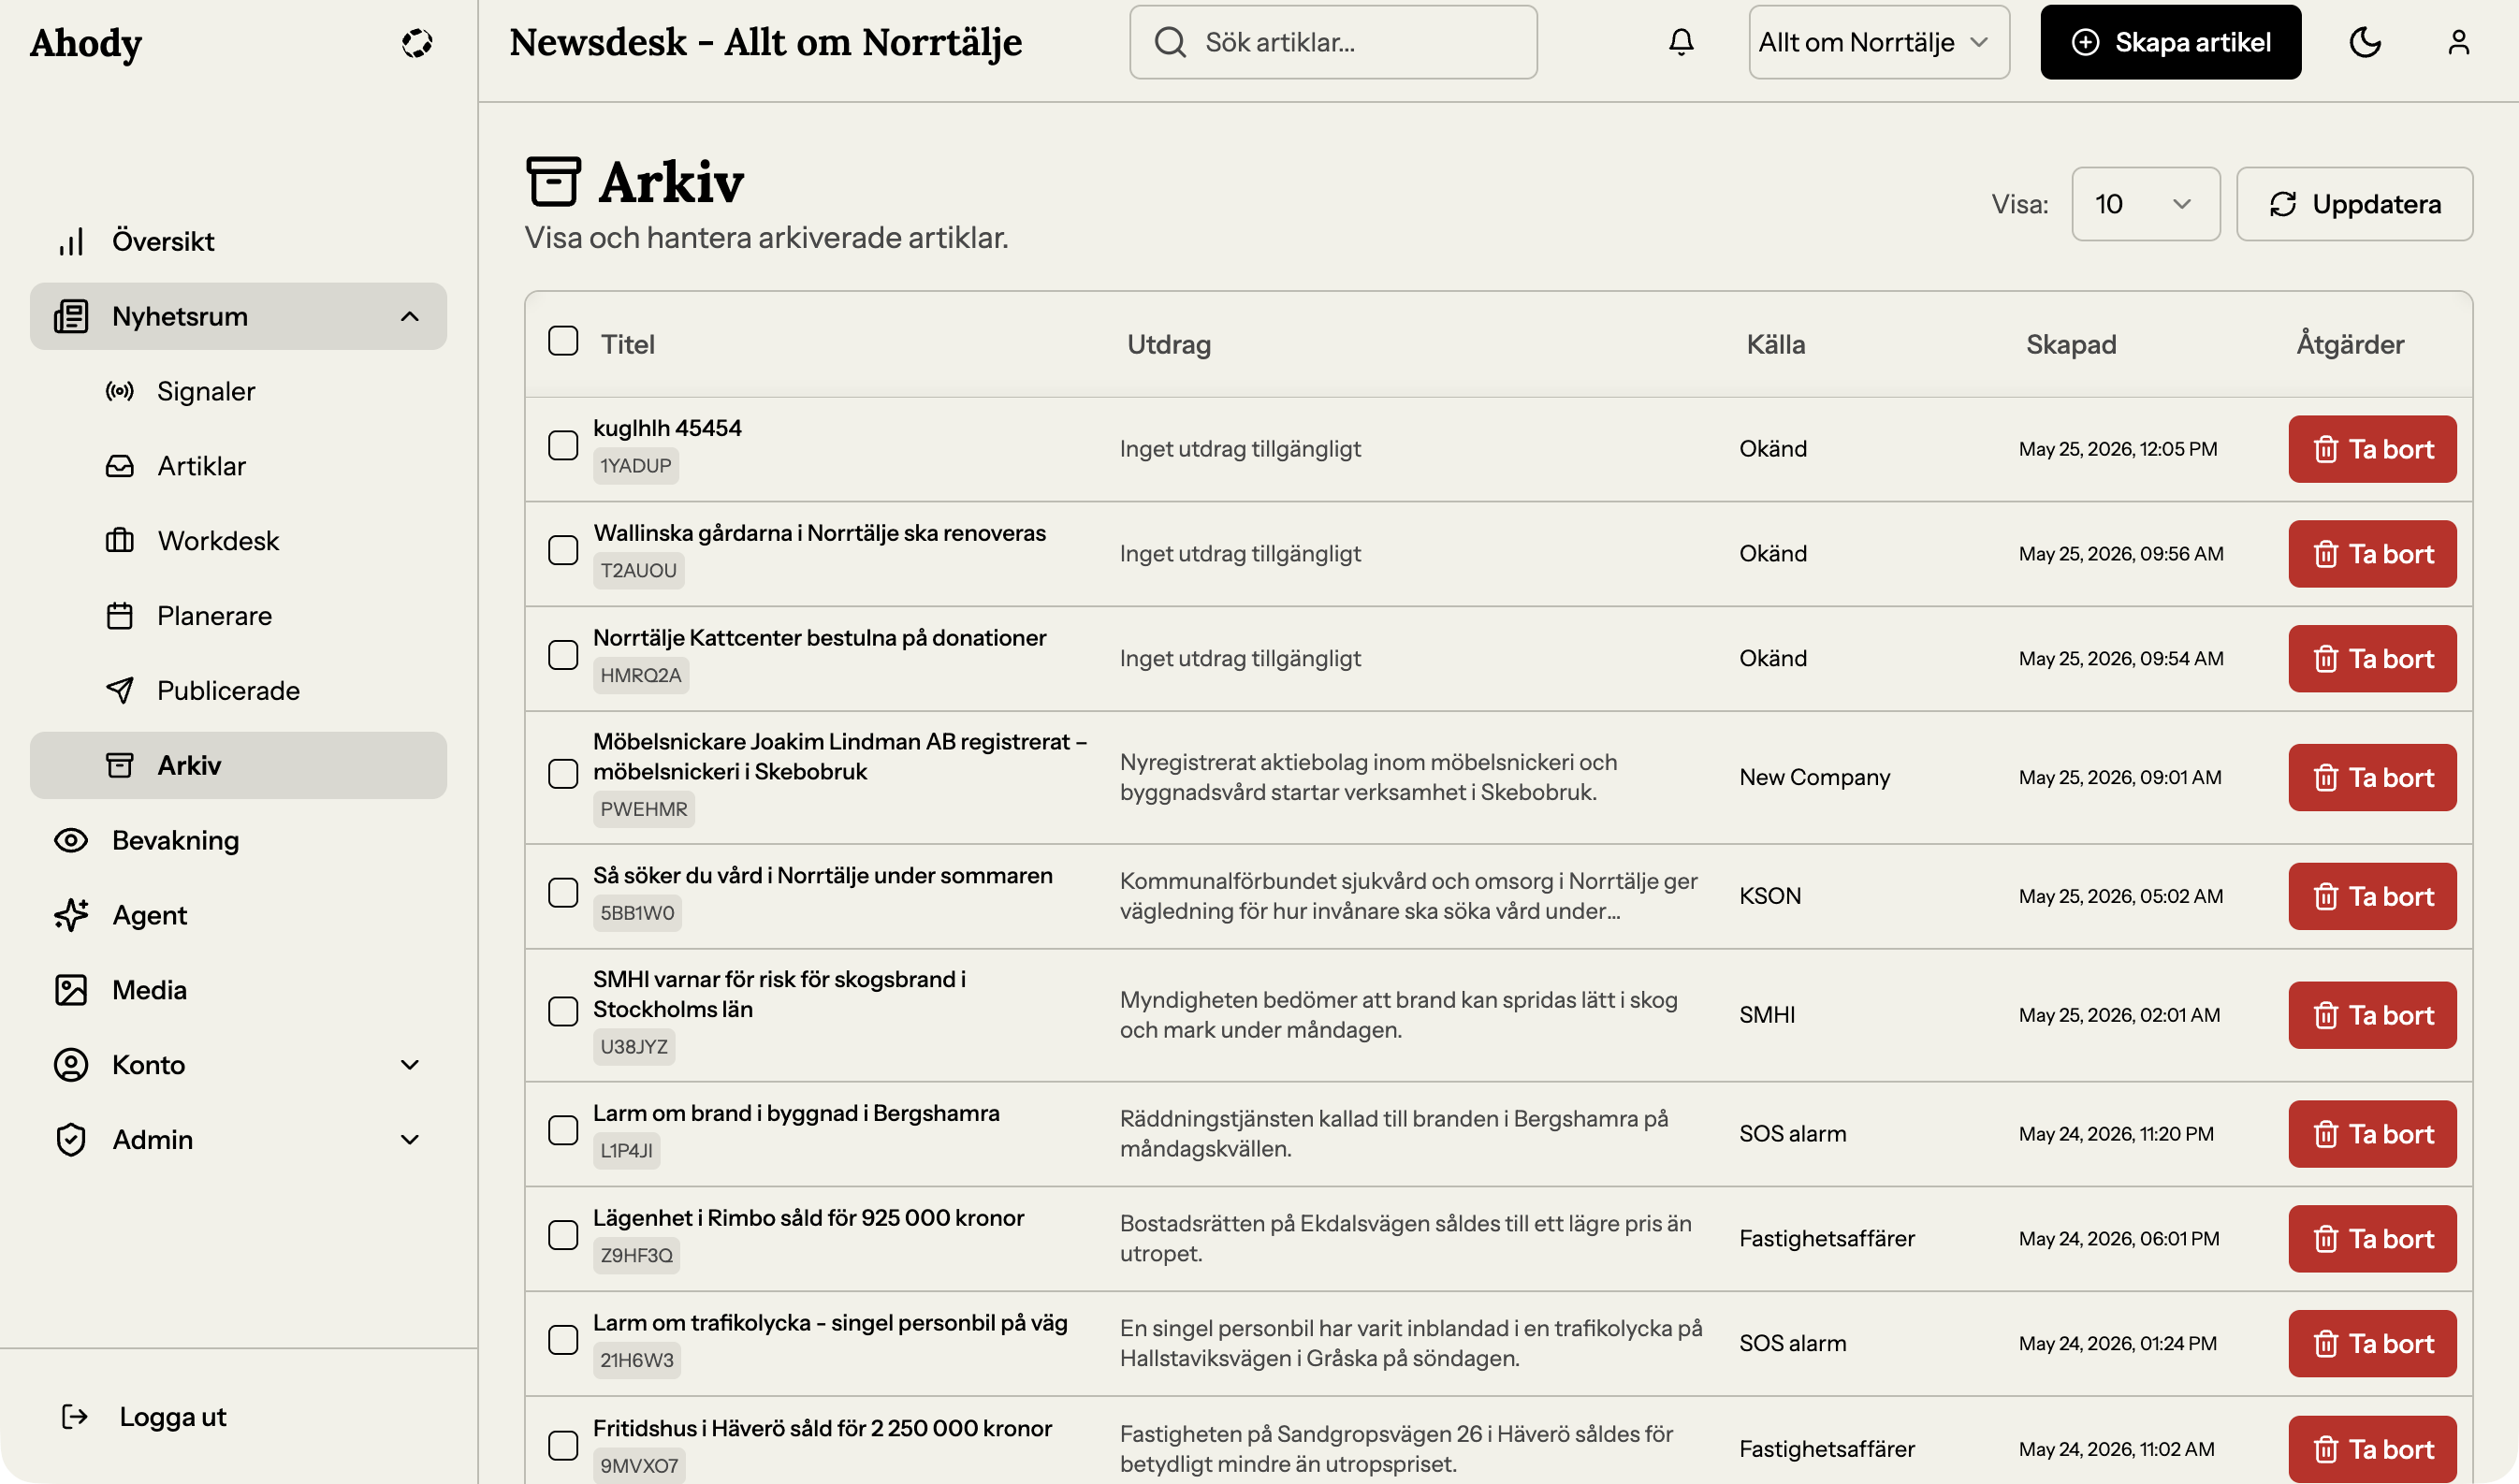
Task: Click the Uppdatera button
Action: (2354, 204)
